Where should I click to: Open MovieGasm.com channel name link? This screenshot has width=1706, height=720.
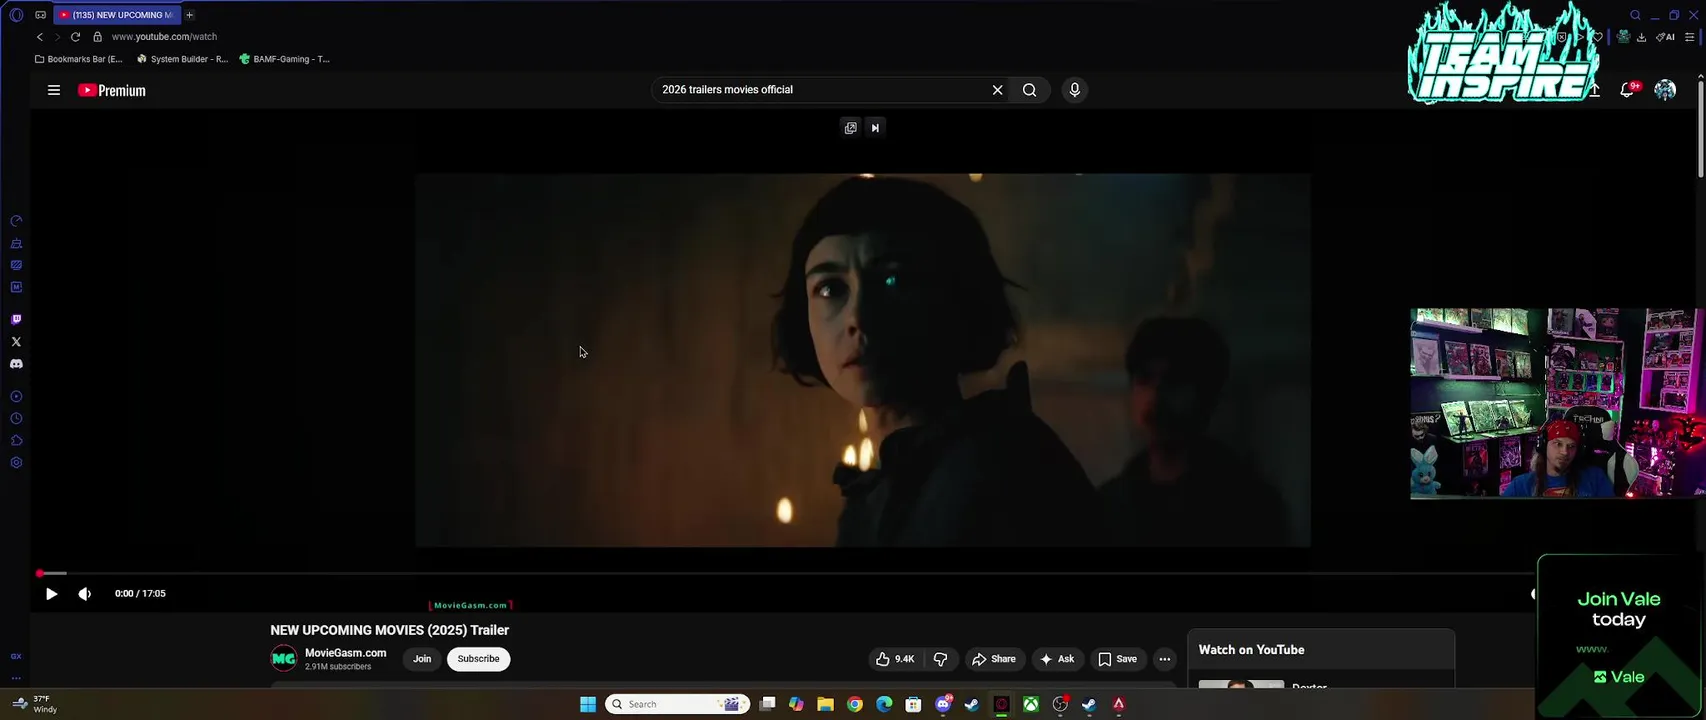click(x=345, y=653)
